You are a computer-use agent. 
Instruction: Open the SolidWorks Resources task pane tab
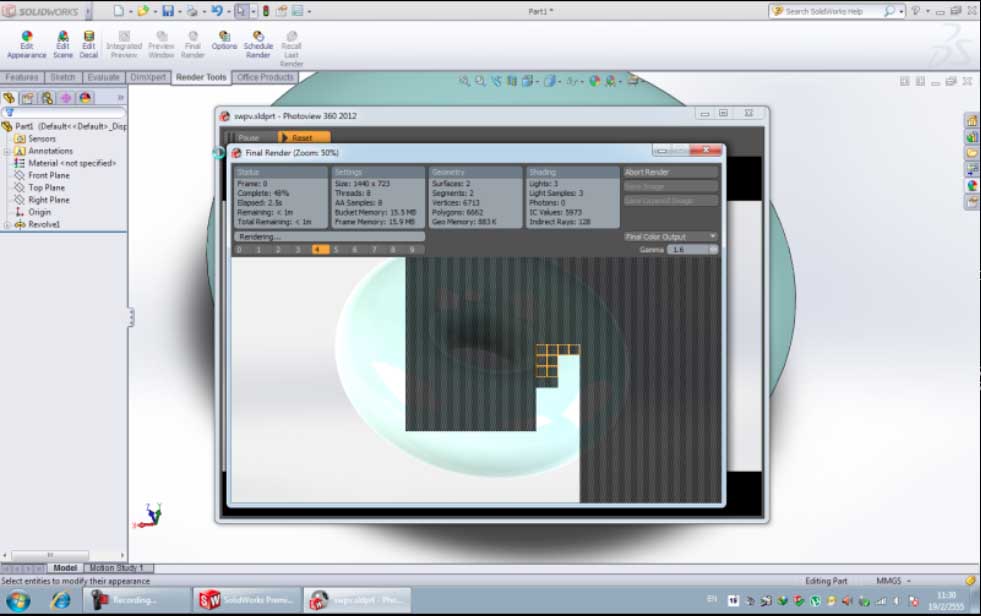tap(972, 121)
